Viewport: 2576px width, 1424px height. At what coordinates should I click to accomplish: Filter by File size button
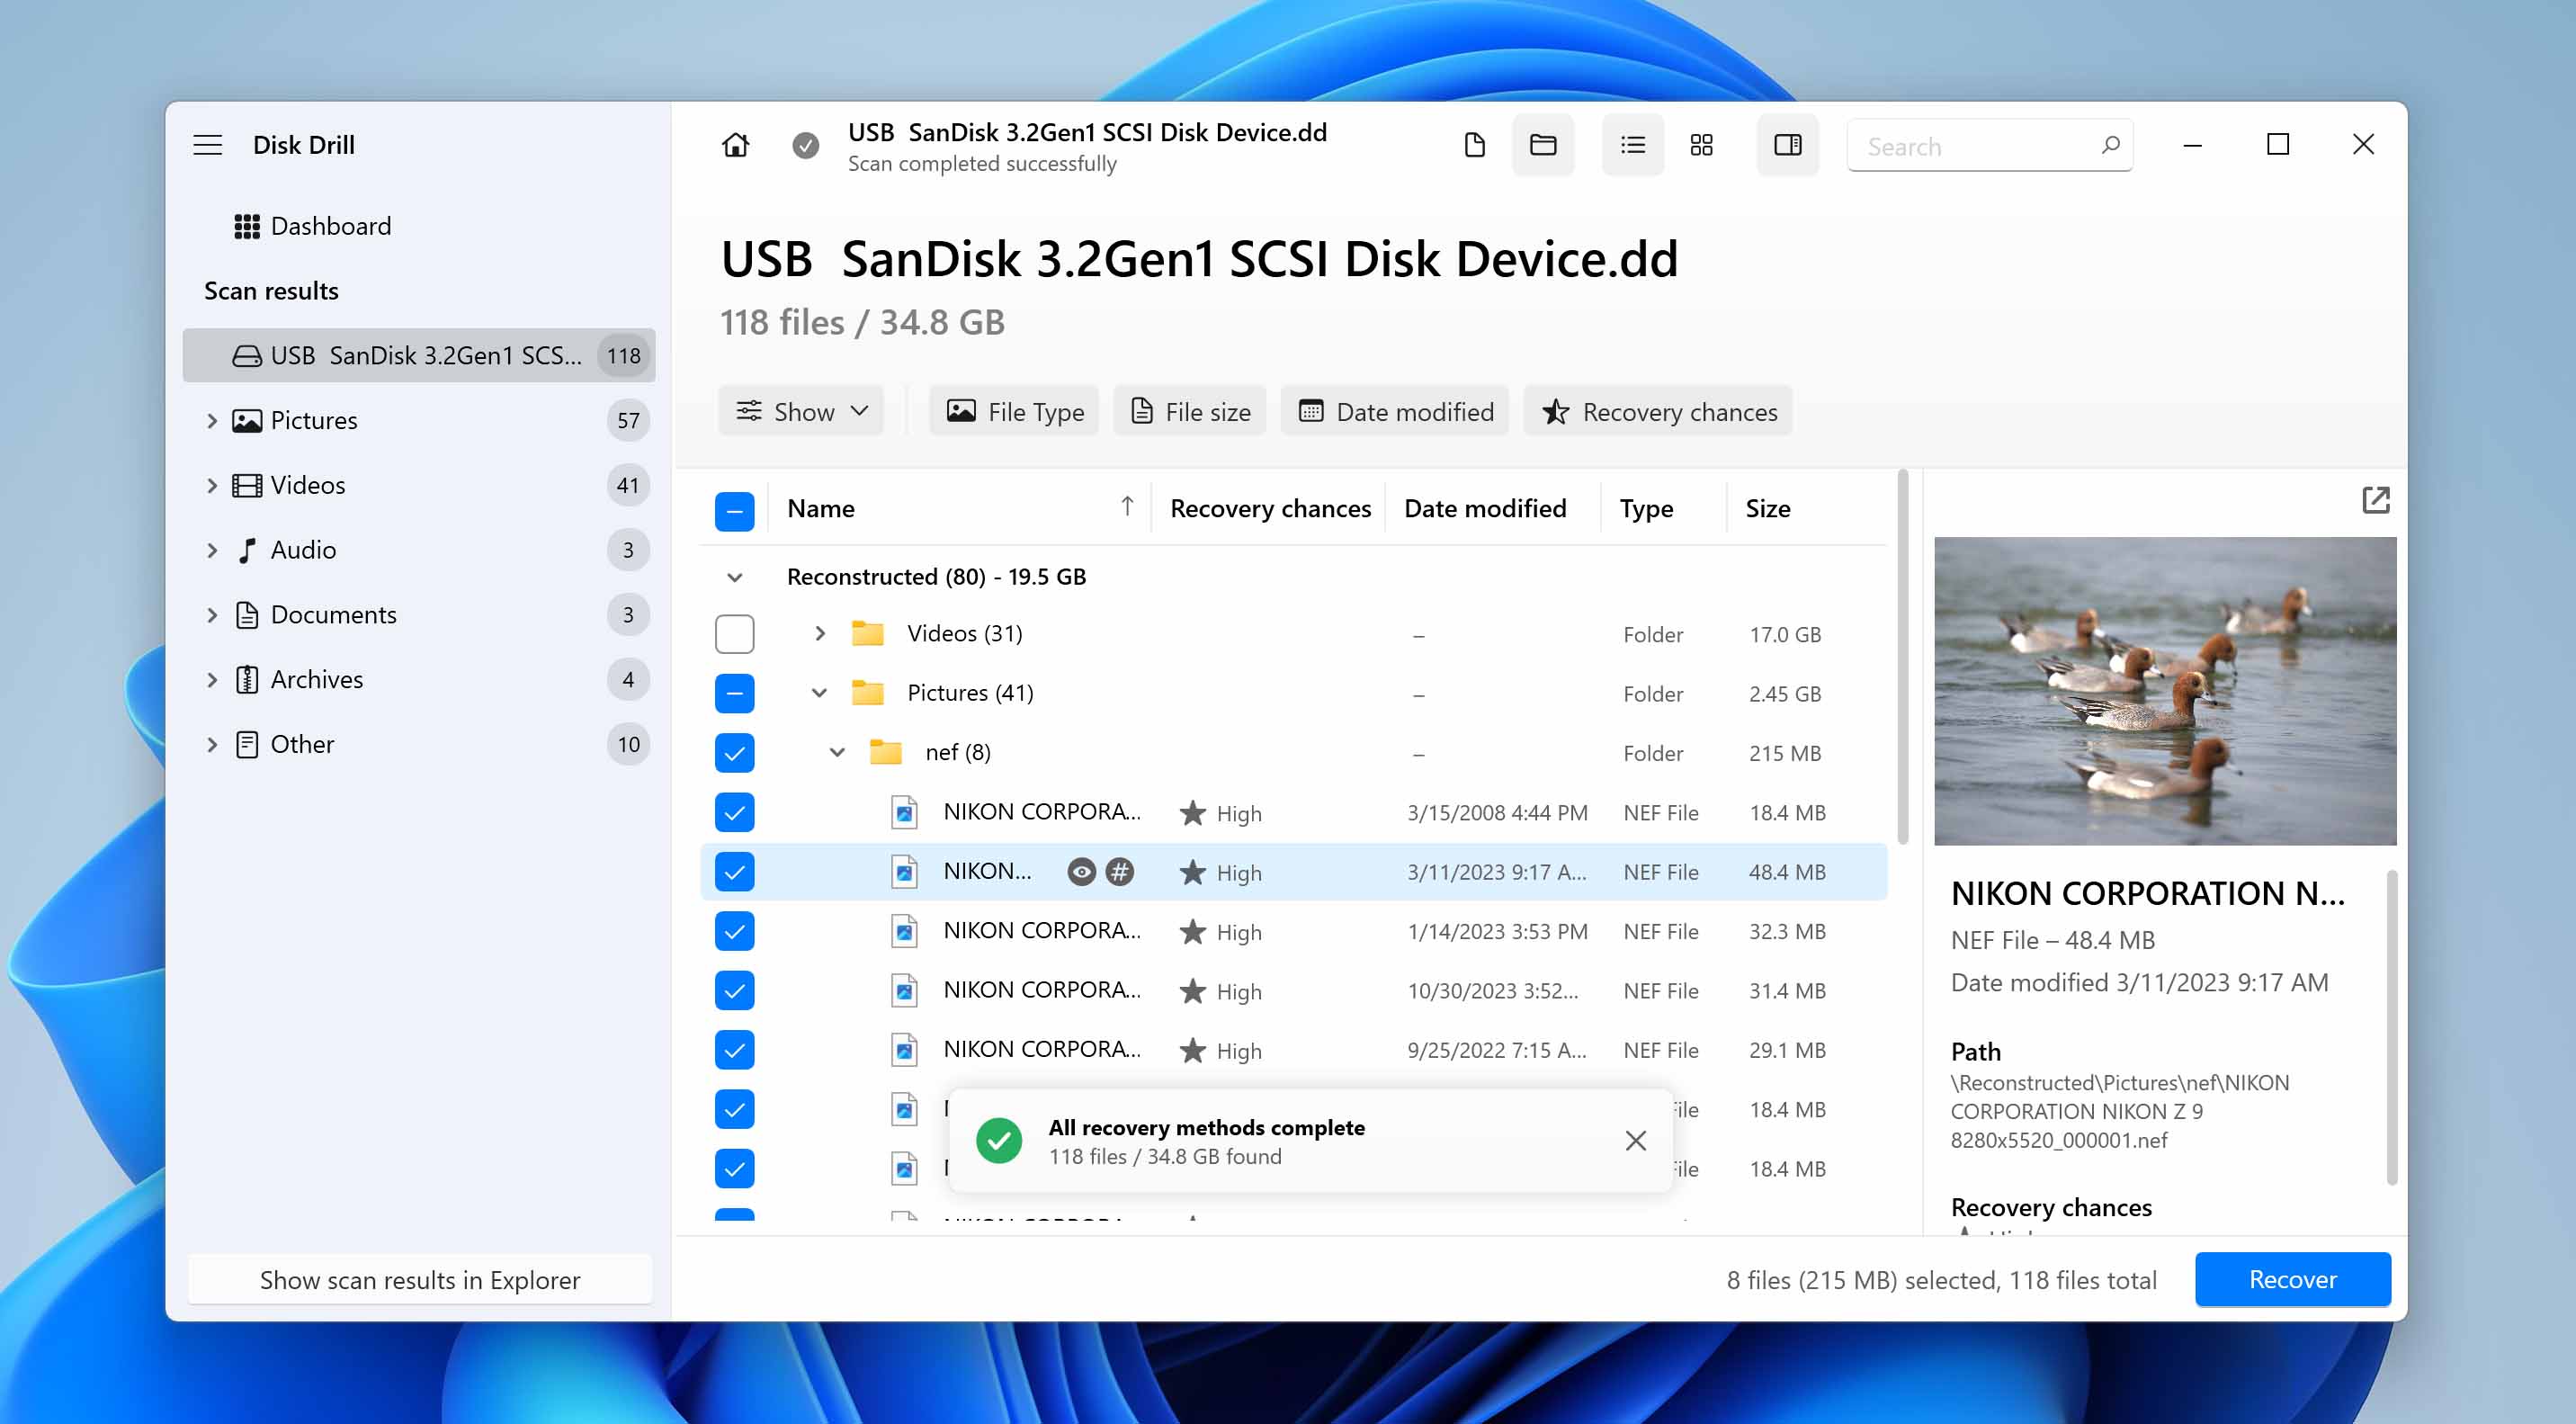(x=1190, y=411)
